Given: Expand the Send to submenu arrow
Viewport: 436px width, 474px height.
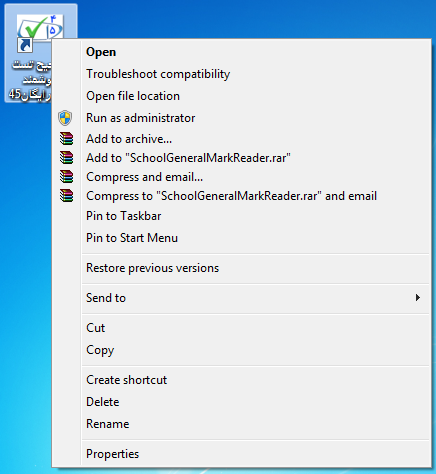Looking at the screenshot, I should tap(417, 298).
